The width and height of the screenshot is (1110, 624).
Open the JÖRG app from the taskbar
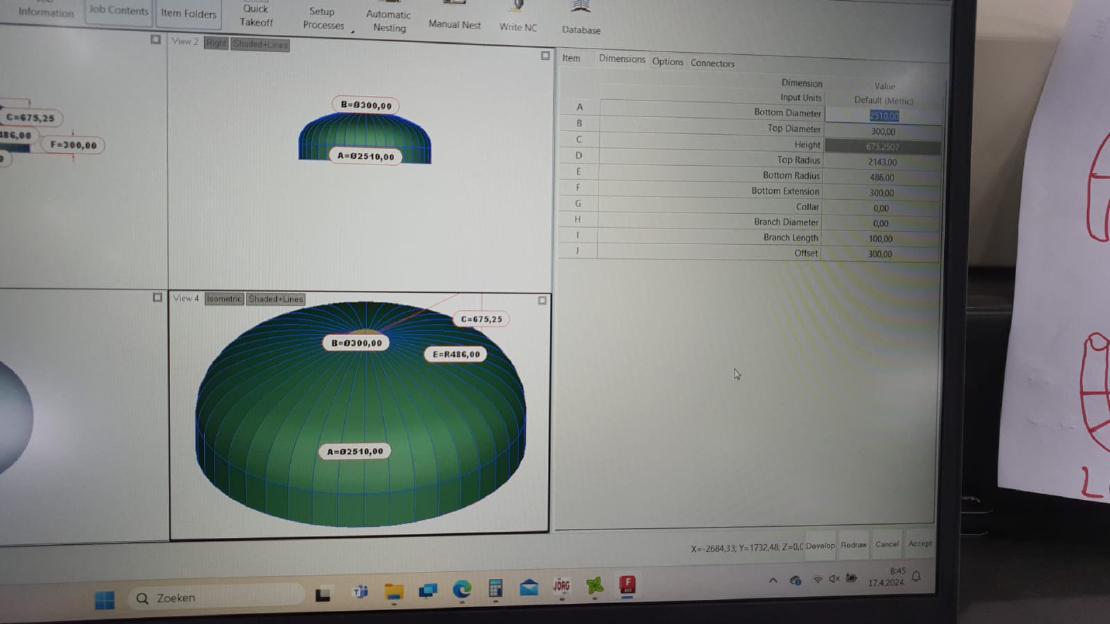(x=561, y=586)
